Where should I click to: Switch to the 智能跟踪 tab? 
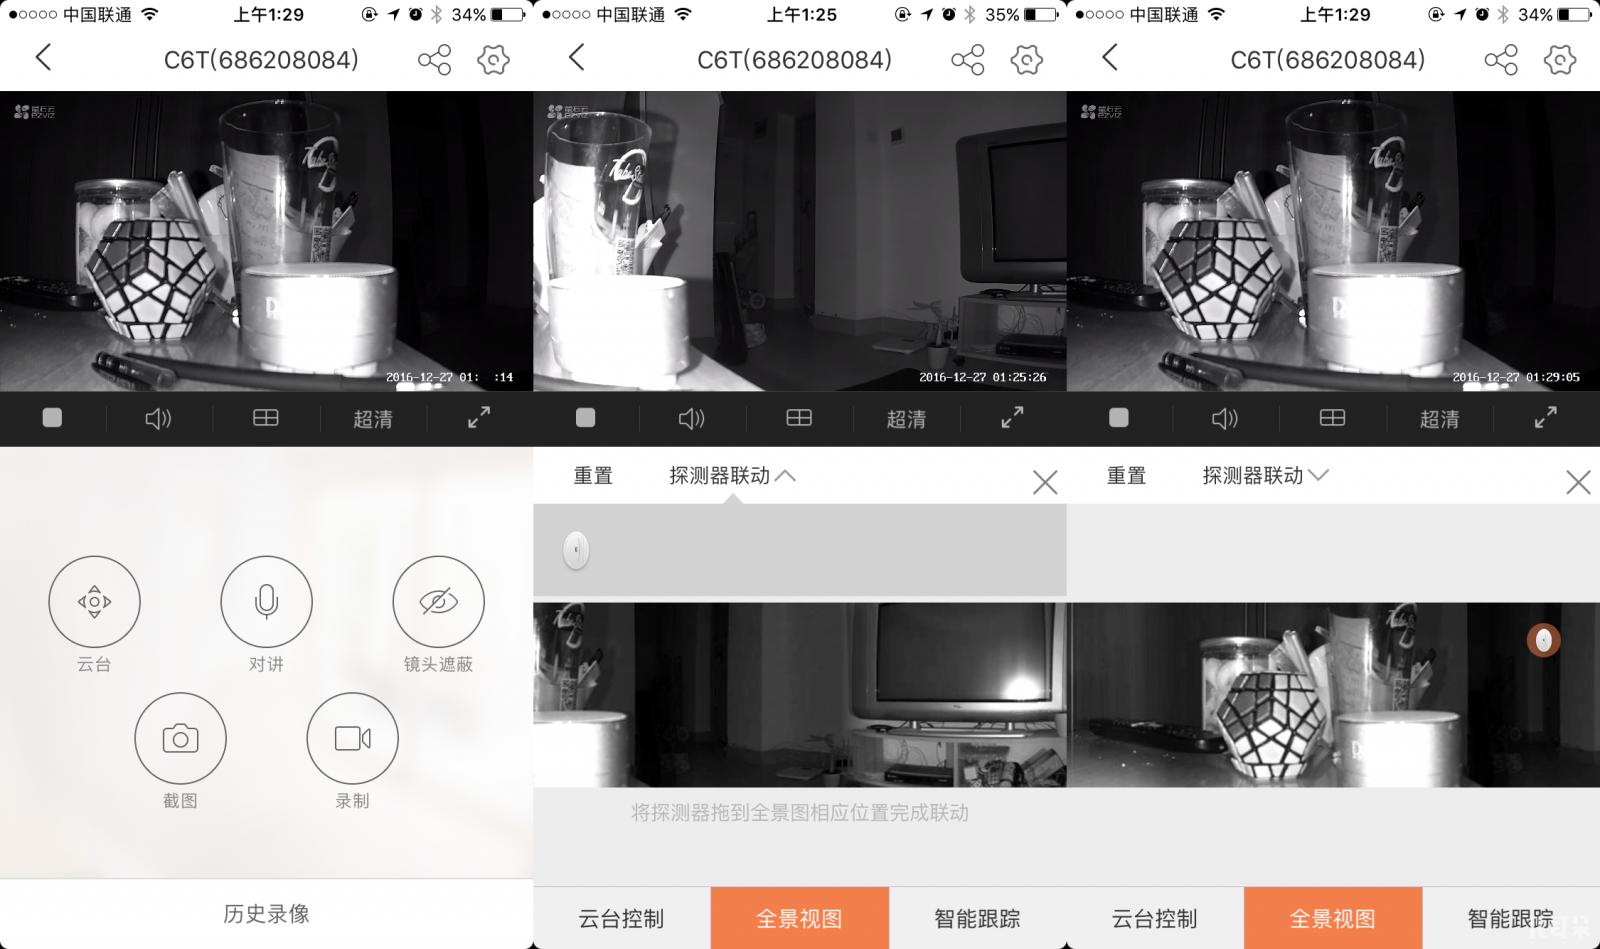975,917
